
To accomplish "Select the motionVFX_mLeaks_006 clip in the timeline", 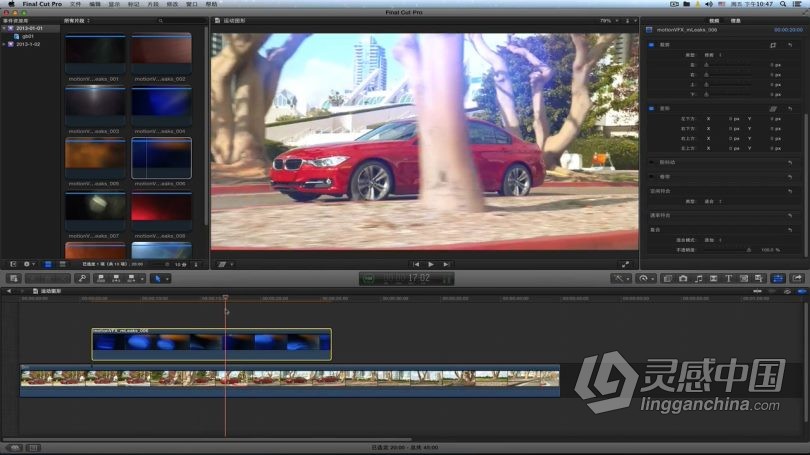I will point(211,344).
